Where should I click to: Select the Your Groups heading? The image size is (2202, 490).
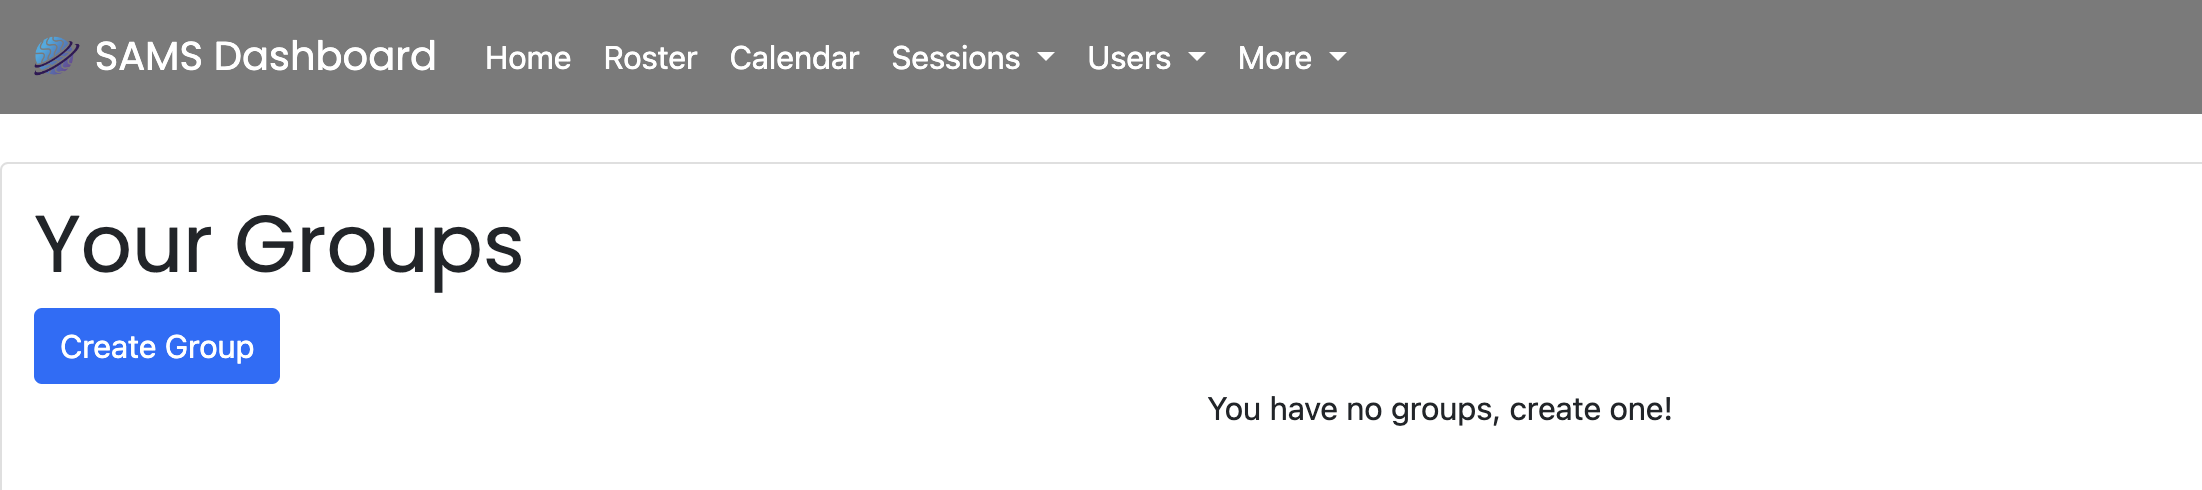[279, 244]
